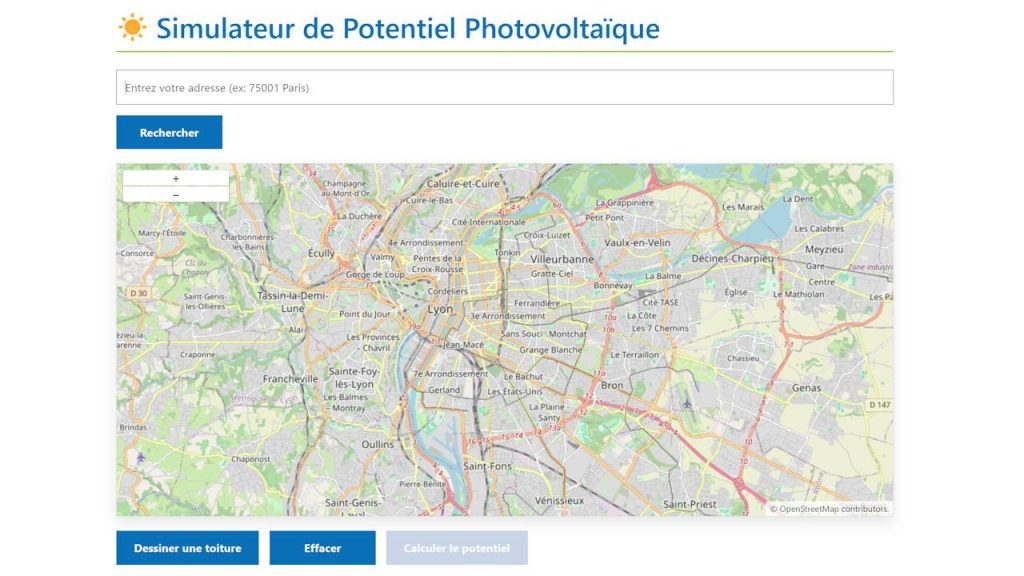Viewport: 1024px width, 576px height.
Task: Click the Gratte-Ciel label on the map
Action: pos(552,274)
